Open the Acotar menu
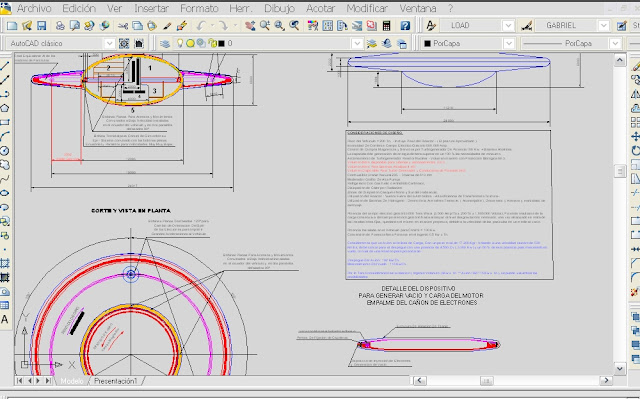 [320, 8]
